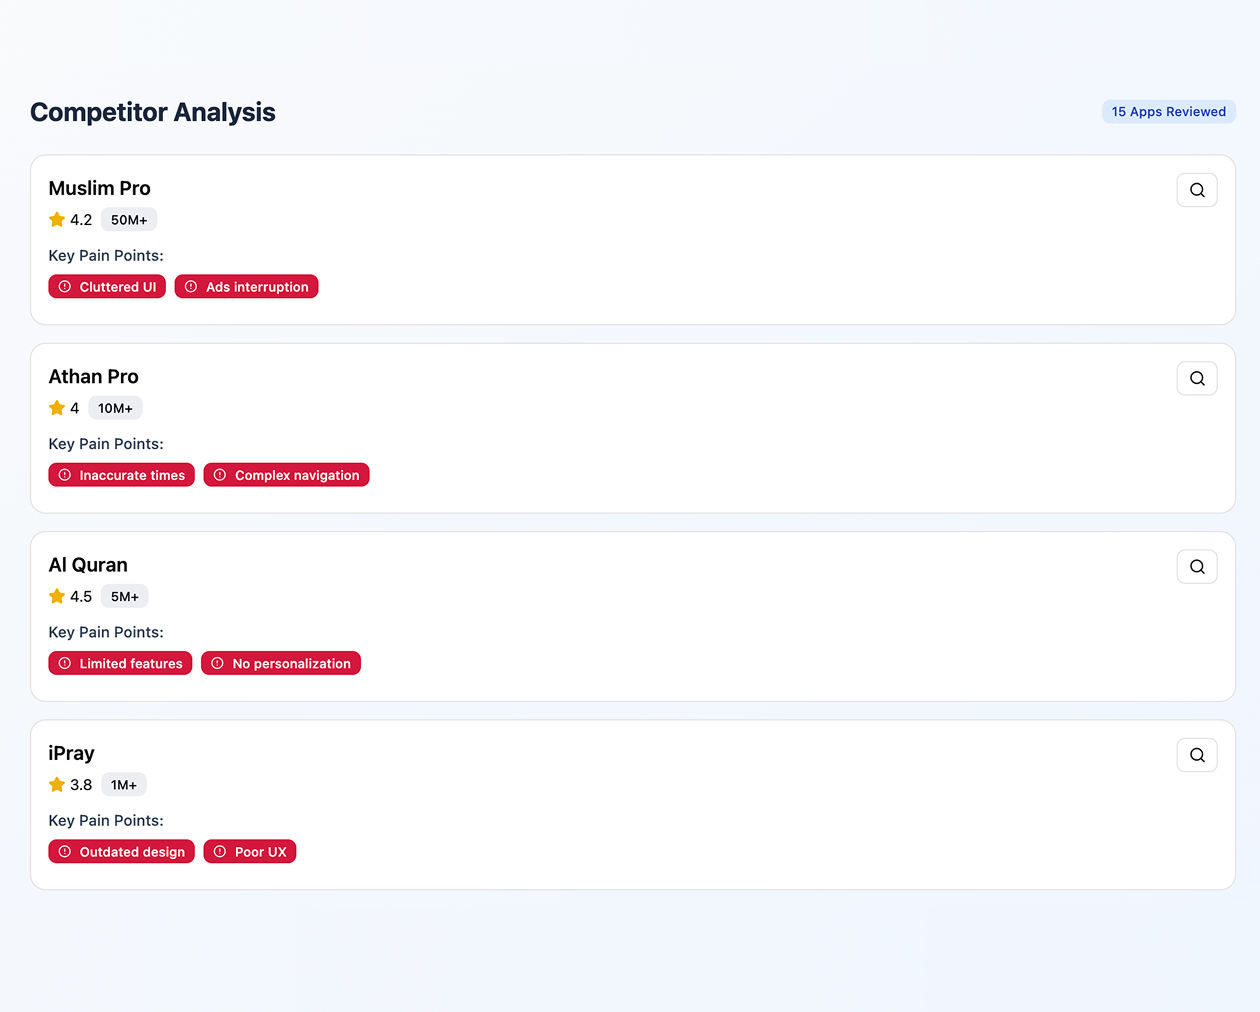This screenshot has height=1012, width=1260.
Task: Click Key Pain Points label under iPray
Action: (106, 821)
